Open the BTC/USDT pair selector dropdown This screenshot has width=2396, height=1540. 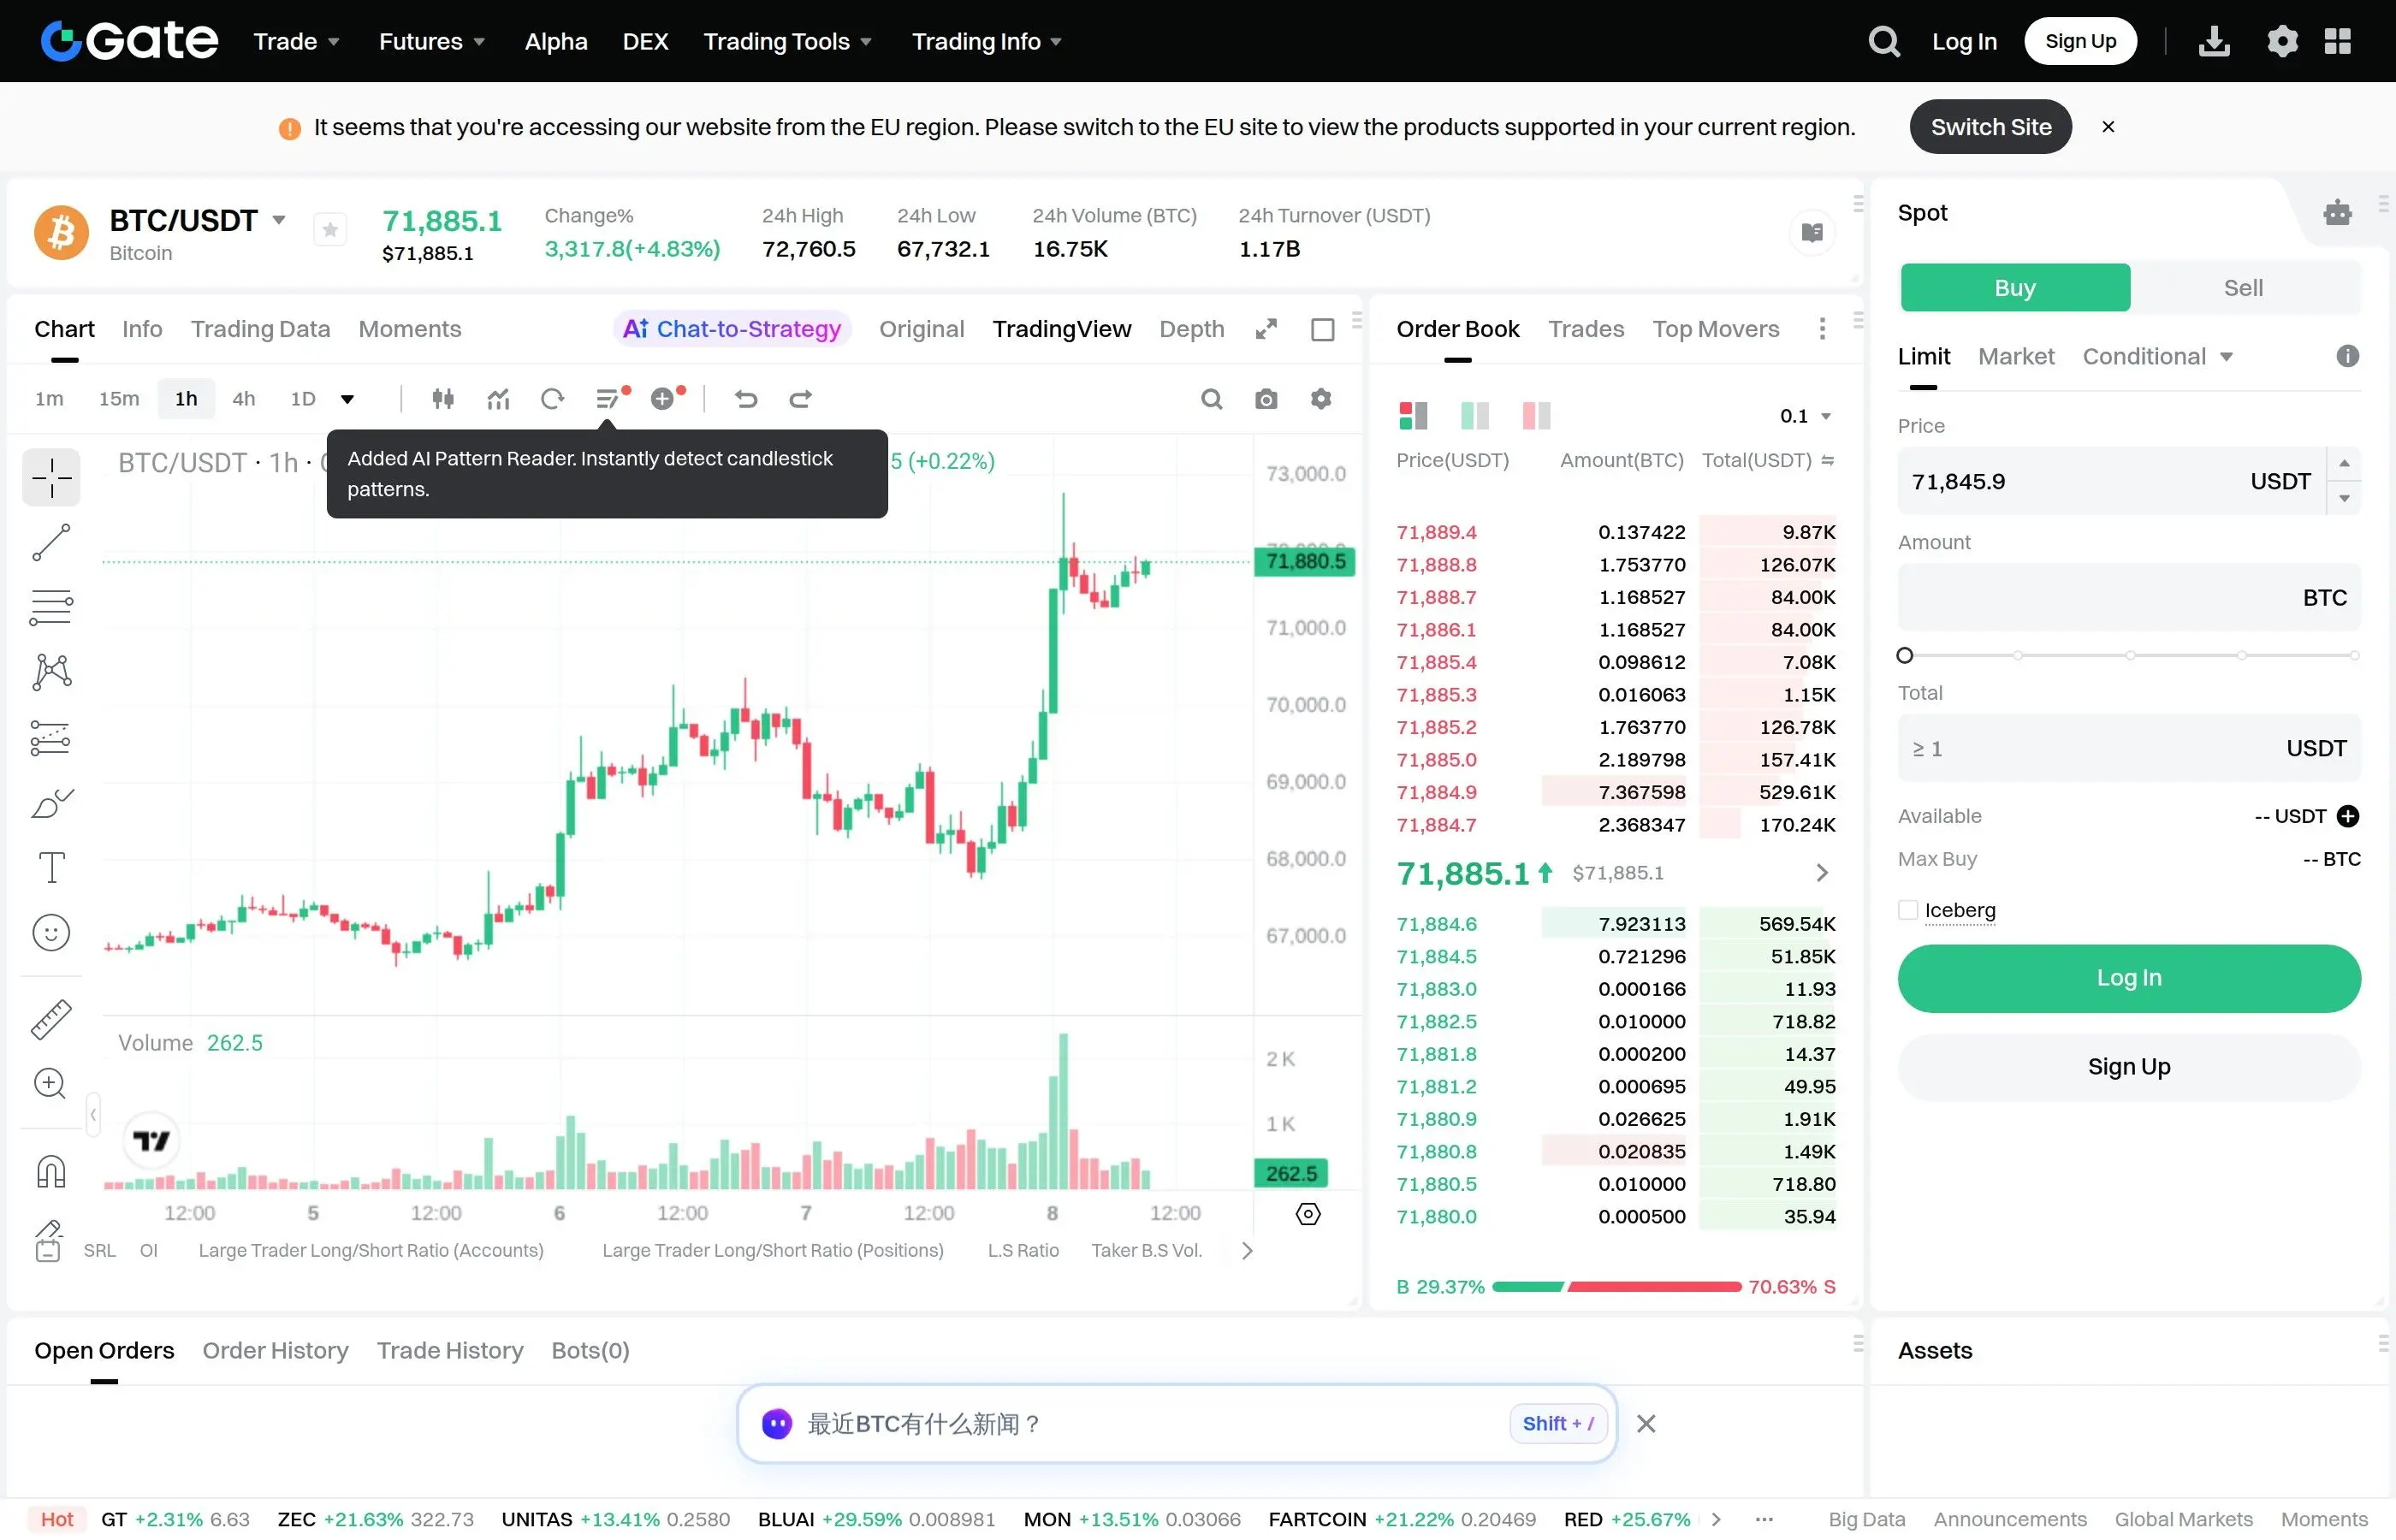[279, 220]
